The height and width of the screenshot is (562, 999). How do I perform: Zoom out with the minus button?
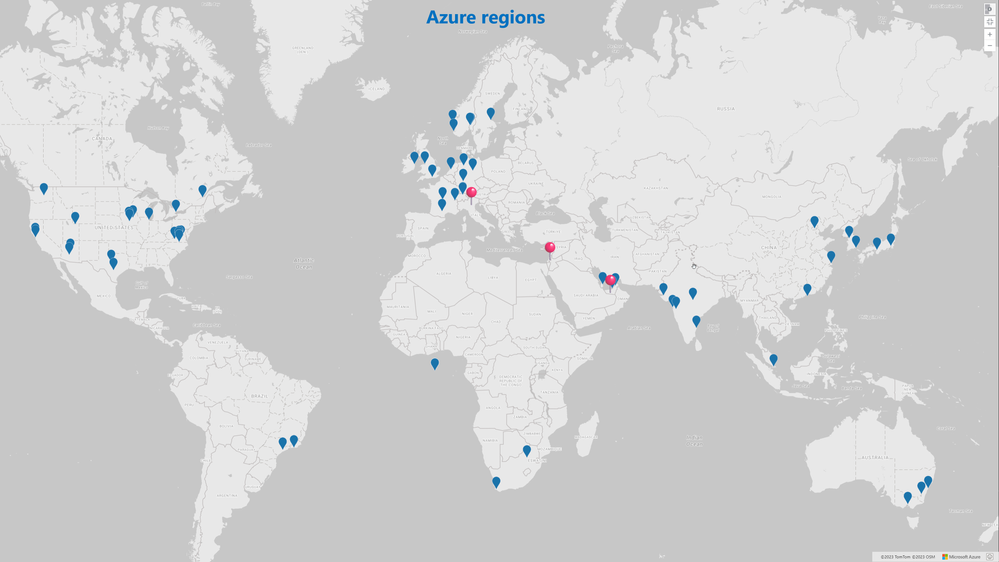coord(989,46)
